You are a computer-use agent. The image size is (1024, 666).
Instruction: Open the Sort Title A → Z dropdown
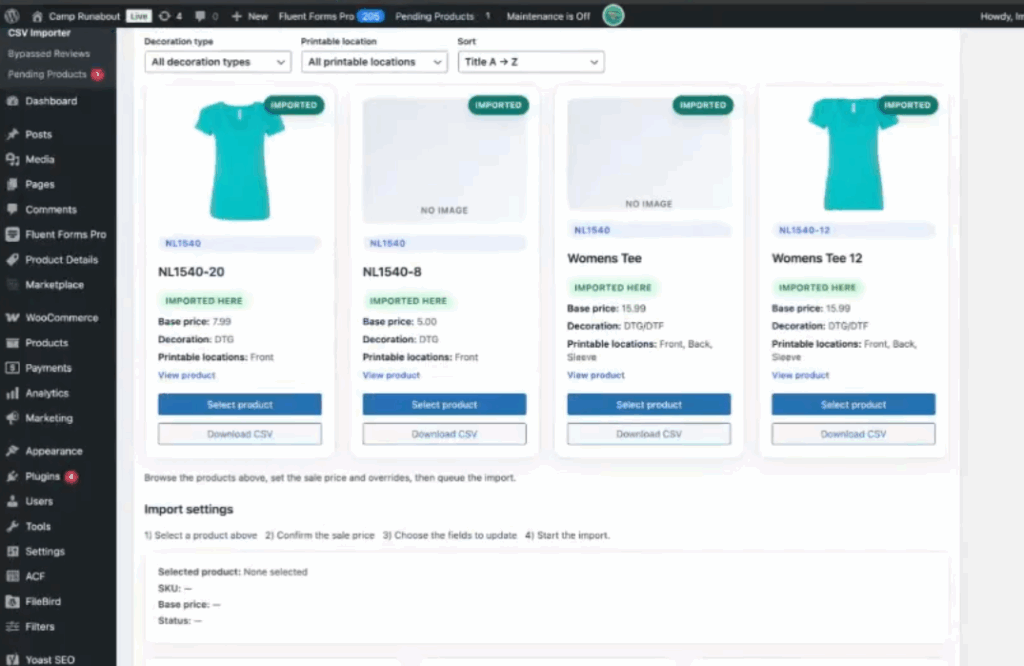531,62
